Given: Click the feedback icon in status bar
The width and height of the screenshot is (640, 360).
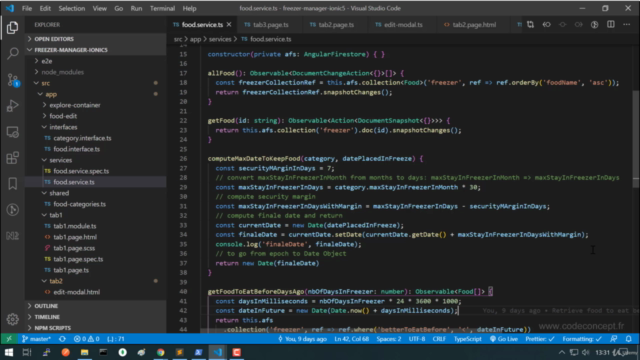Looking at the screenshot, I should click(613, 339).
